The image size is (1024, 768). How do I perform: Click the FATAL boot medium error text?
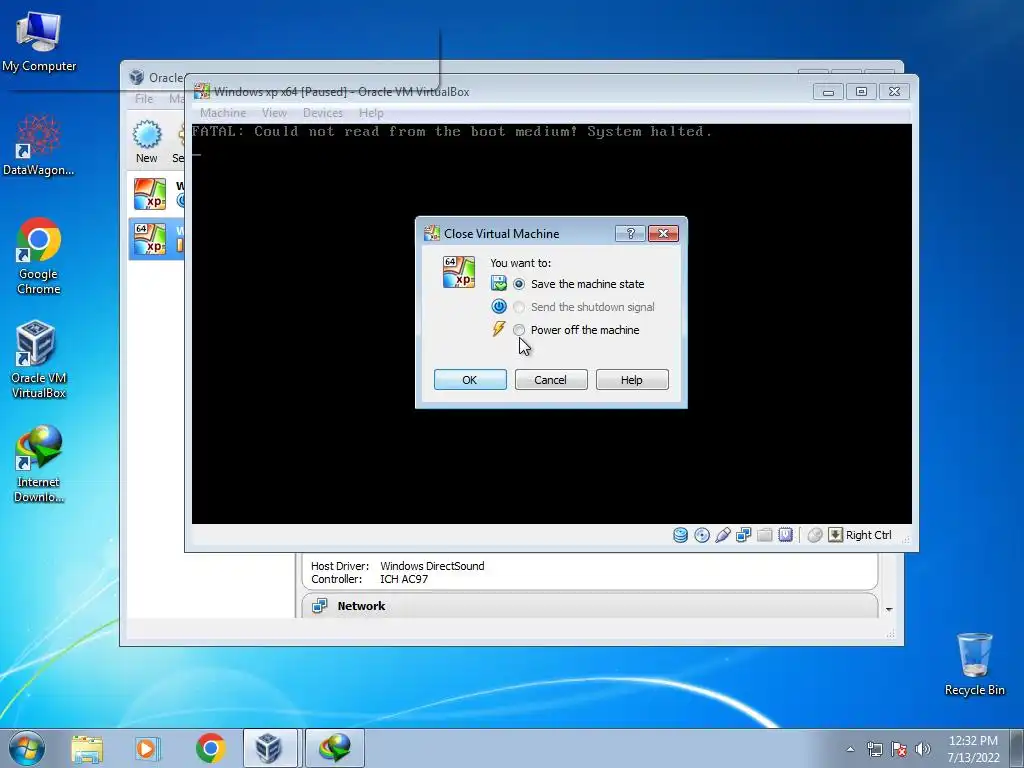click(451, 132)
